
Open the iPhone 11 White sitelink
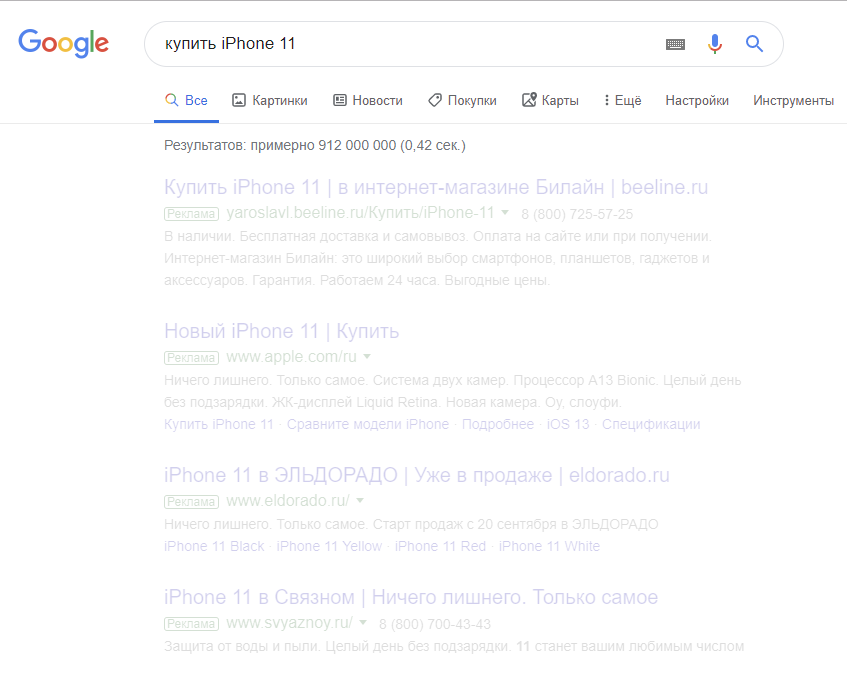pyautogui.click(x=549, y=546)
